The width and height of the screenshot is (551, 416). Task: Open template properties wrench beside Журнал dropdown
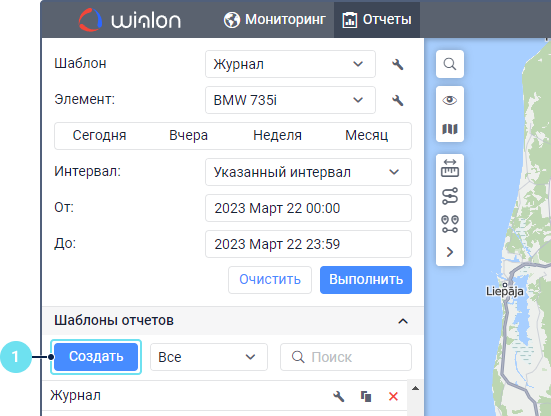pos(397,64)
